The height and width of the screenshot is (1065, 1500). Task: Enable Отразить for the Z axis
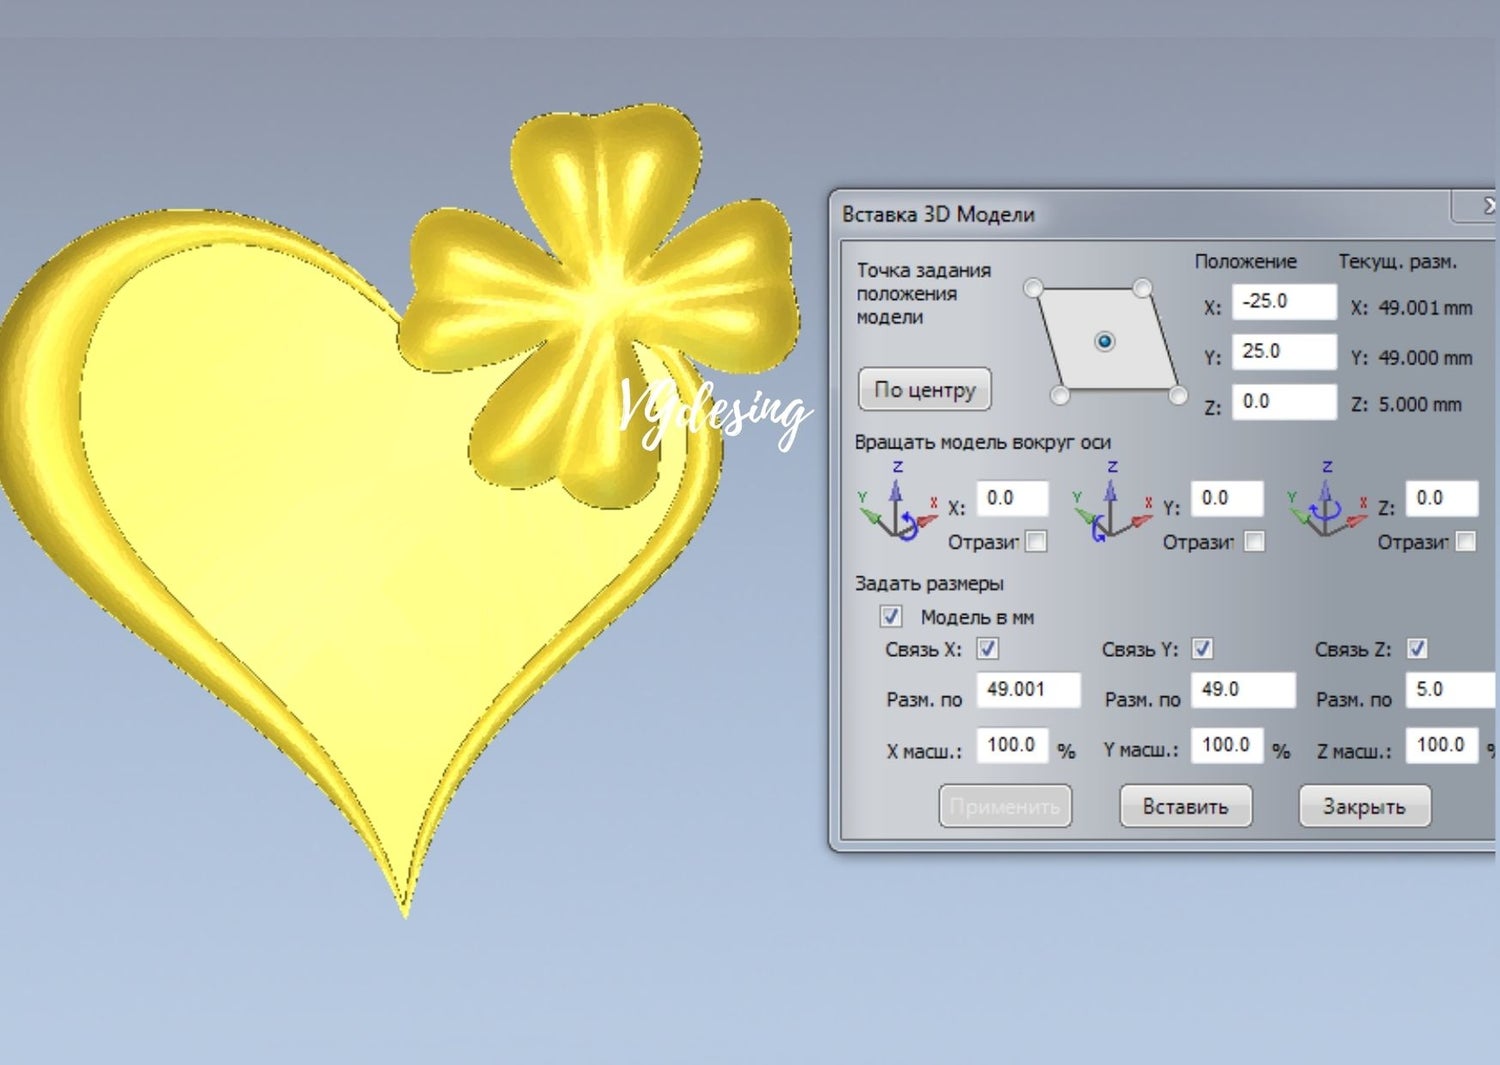[1465, 541]
